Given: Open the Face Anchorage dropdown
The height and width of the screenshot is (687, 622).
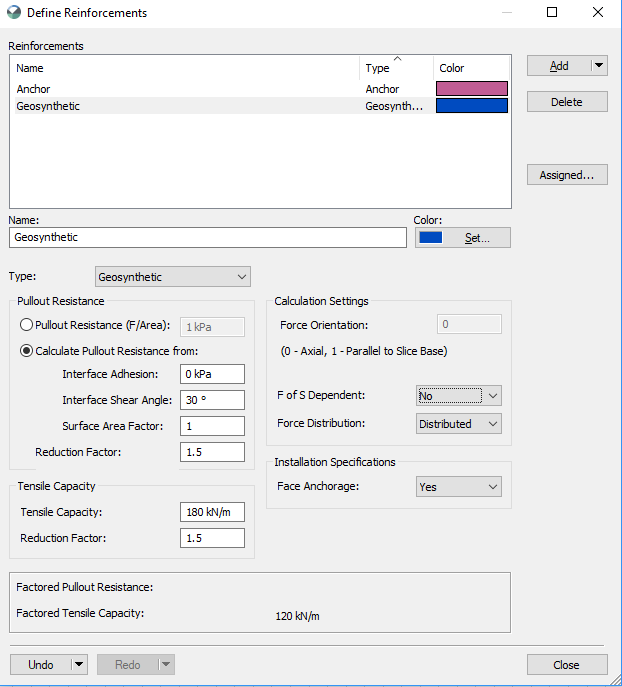Looking at the screenshot, I should pos(459,487).
